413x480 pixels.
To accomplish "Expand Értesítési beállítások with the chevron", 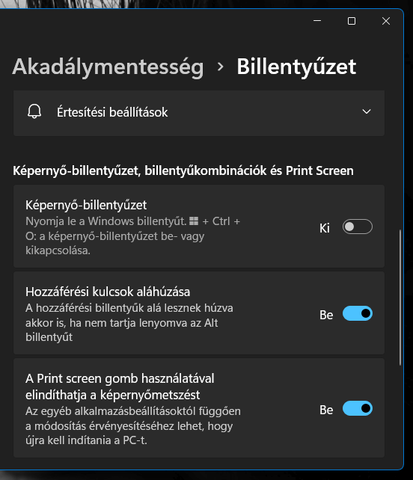I will [x=367, y=112].
